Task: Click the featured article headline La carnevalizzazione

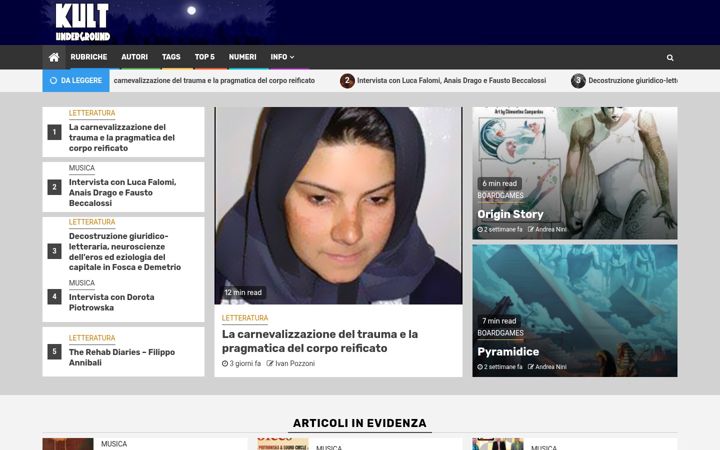Action: (x=320, y=341)
